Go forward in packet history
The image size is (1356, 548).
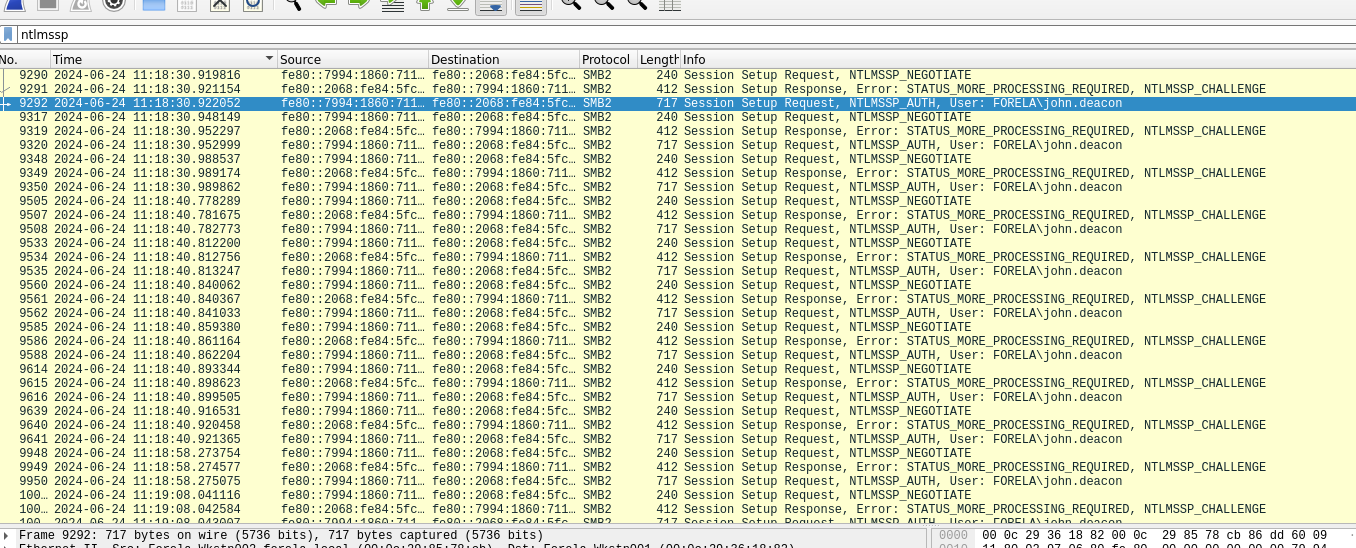[359, 5]
